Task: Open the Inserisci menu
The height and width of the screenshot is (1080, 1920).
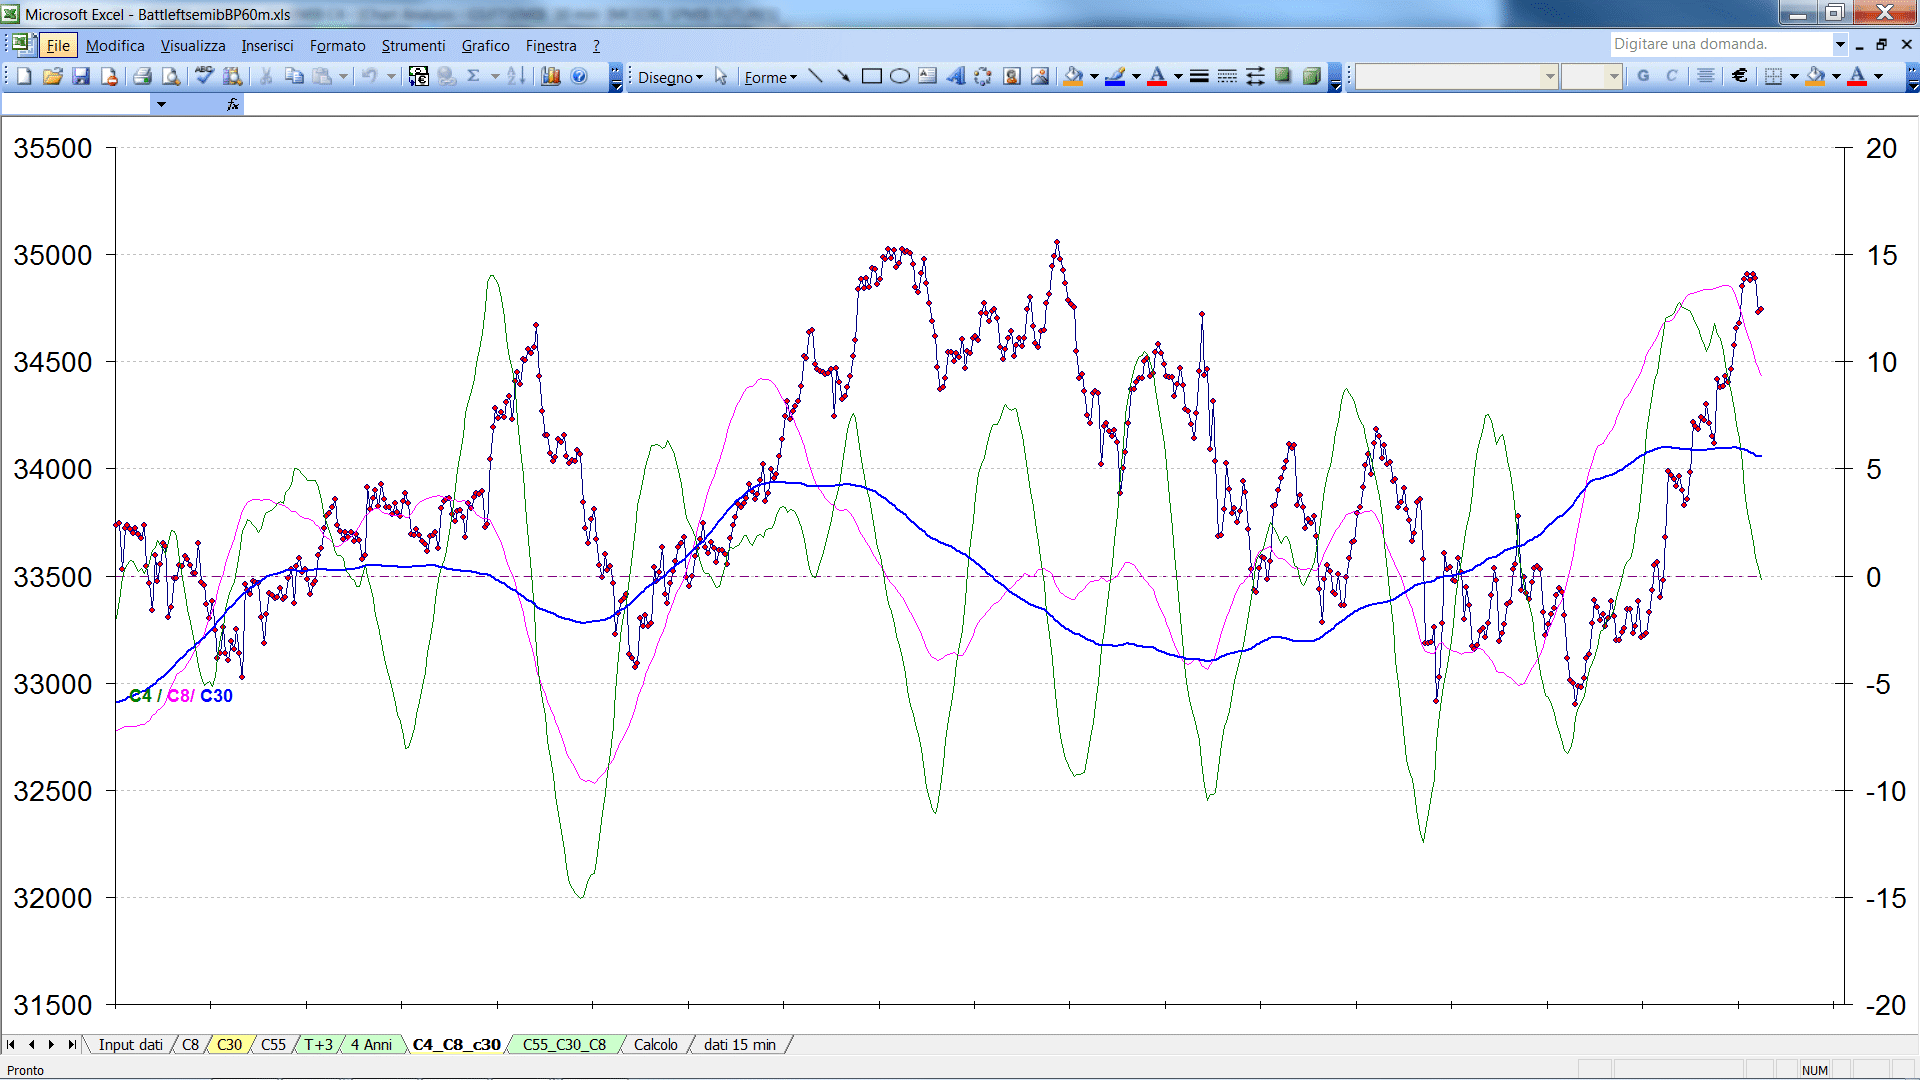Action: click(x=267, y=45)
